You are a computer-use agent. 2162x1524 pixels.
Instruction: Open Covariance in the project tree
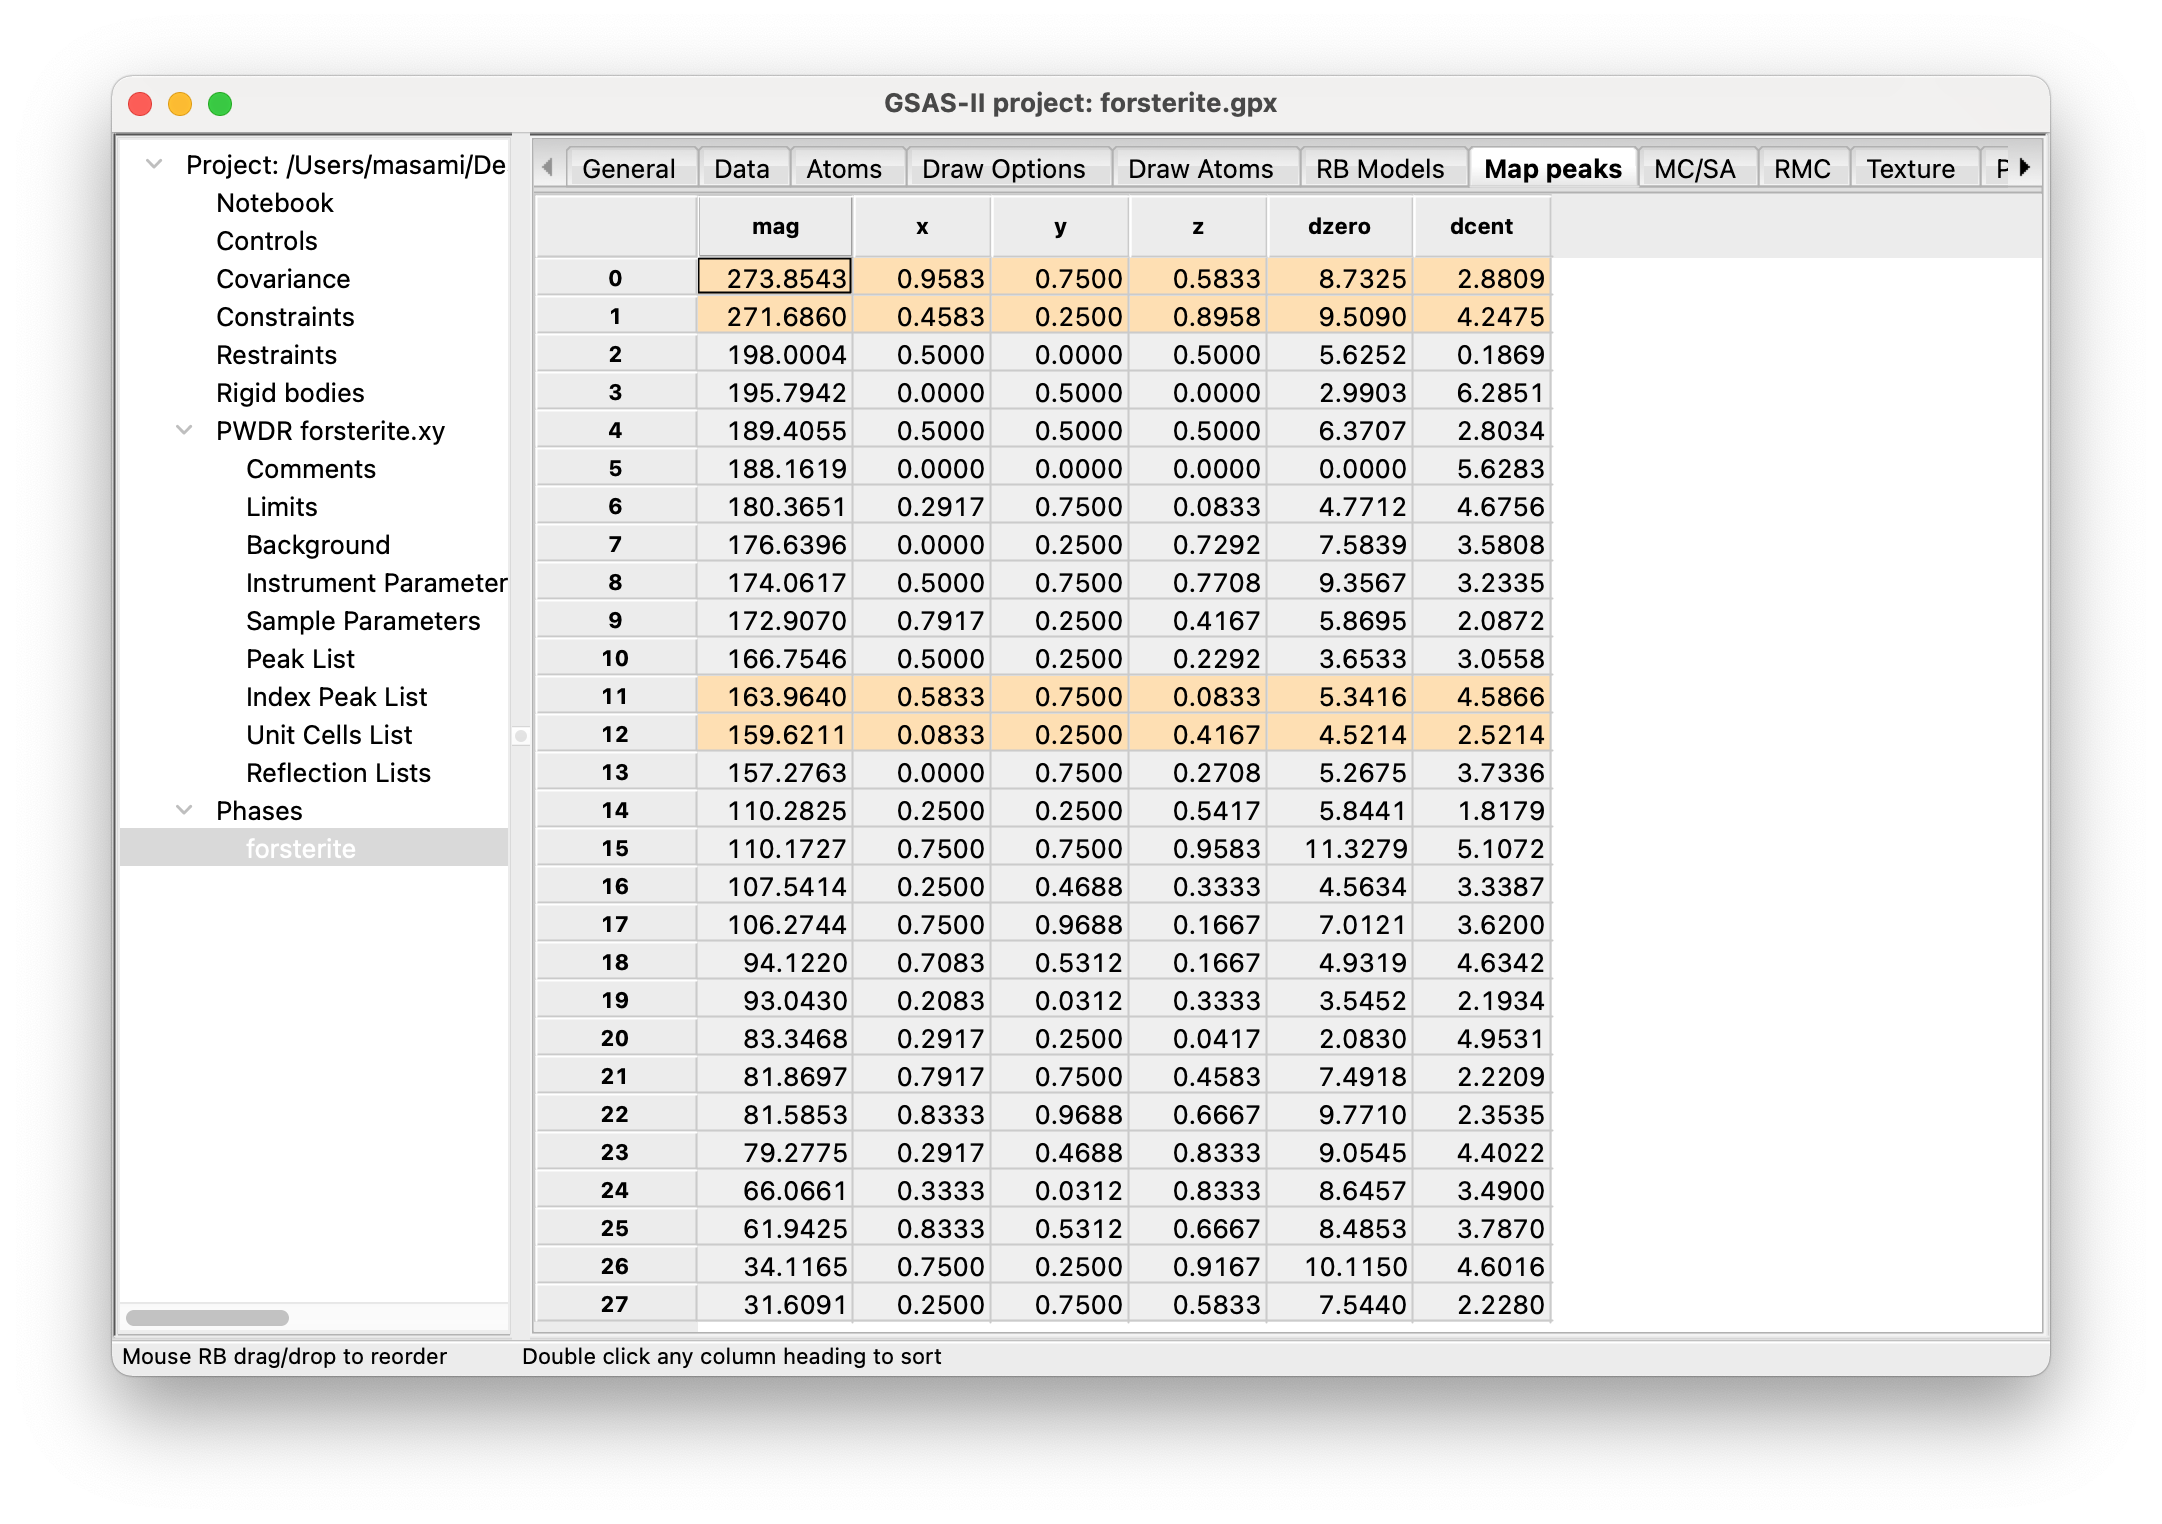click(x=283, y=279)
